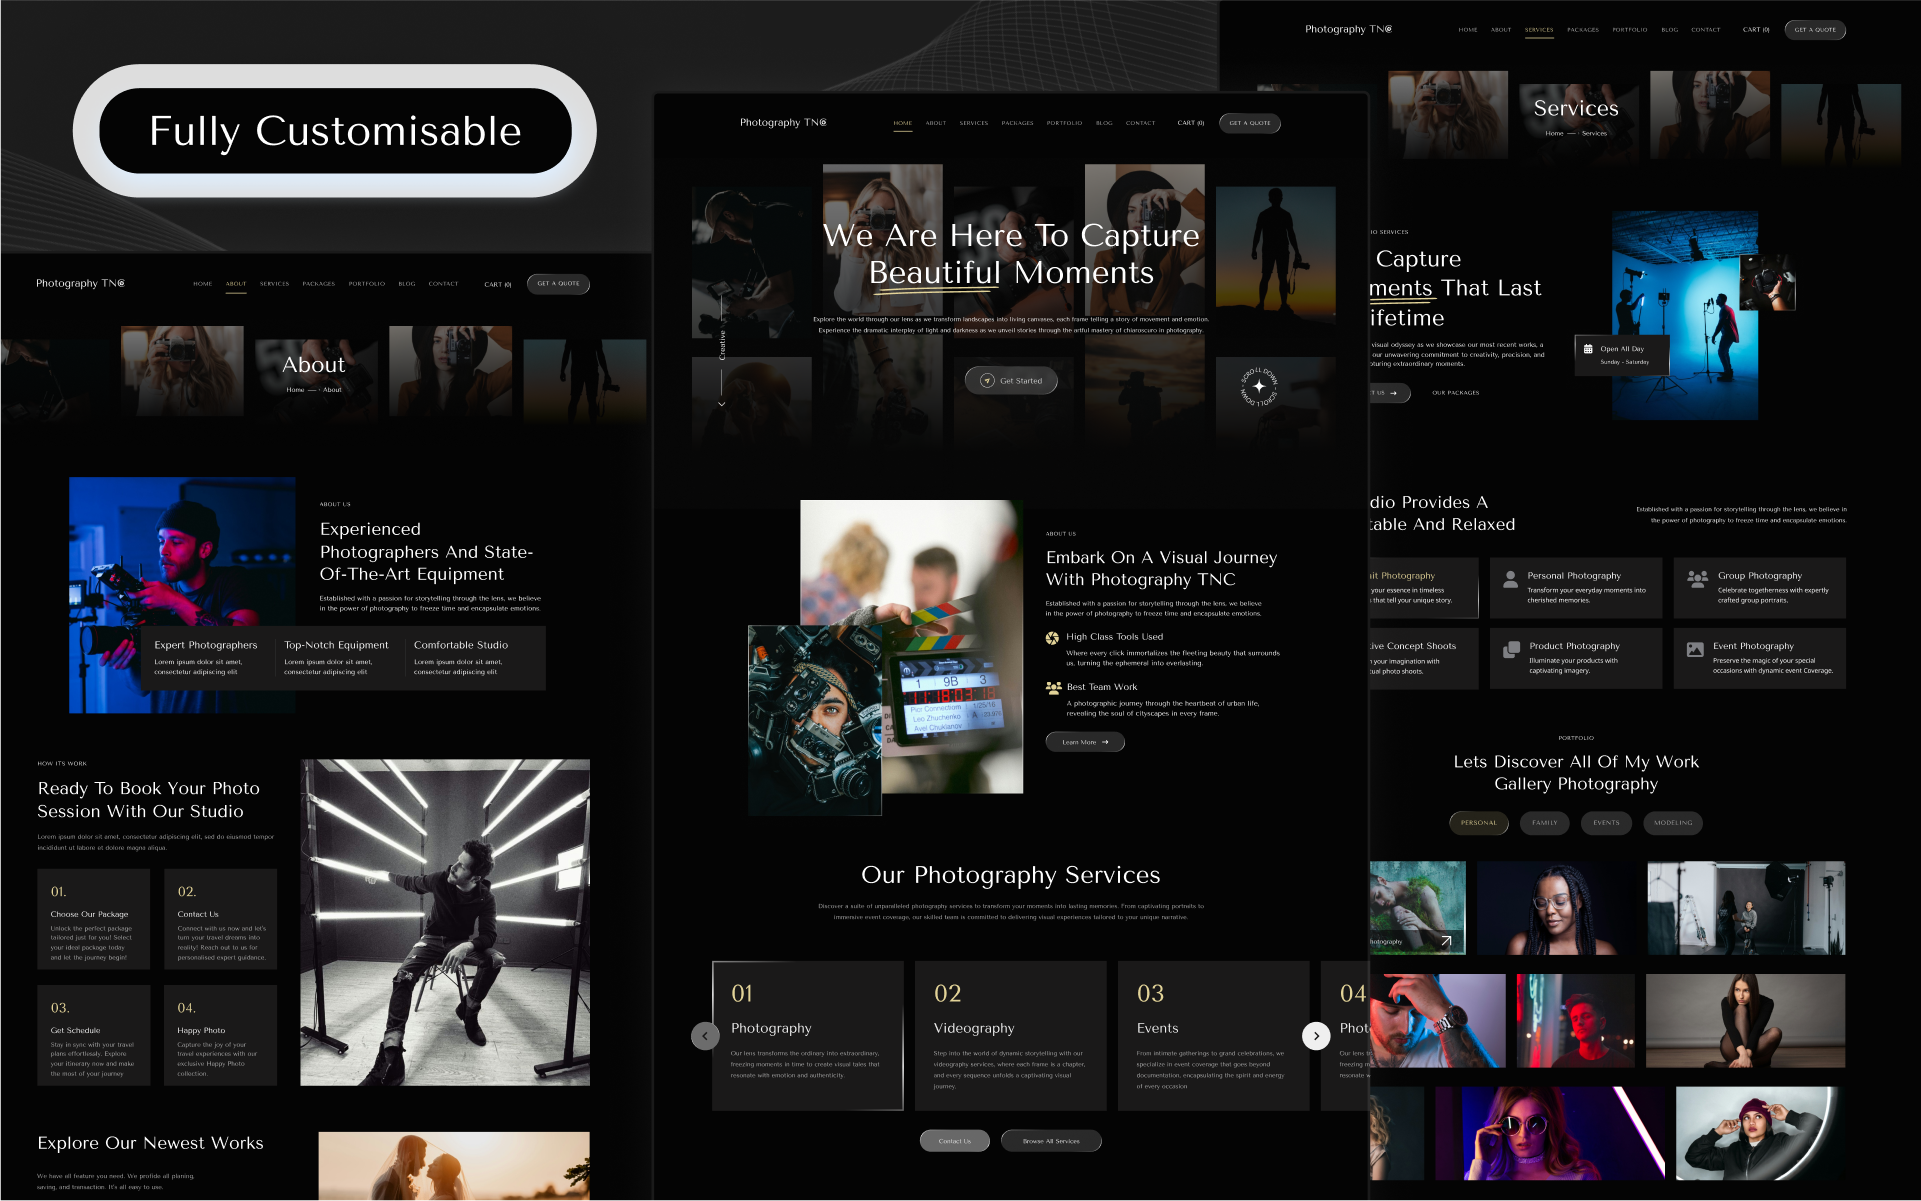Click Comfortable Studio feature text
This screenshot has width=1921, height=1201.
461,646
